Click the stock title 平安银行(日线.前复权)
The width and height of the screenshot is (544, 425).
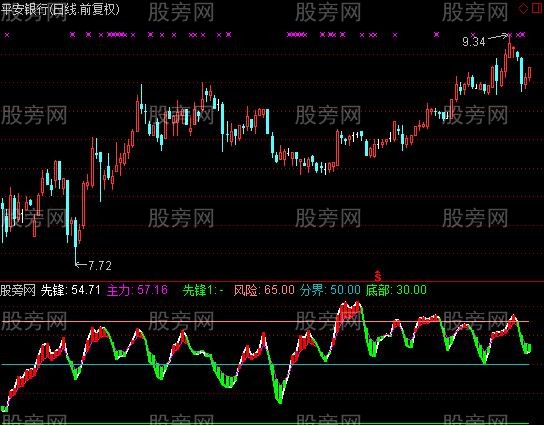pos(60,10)
